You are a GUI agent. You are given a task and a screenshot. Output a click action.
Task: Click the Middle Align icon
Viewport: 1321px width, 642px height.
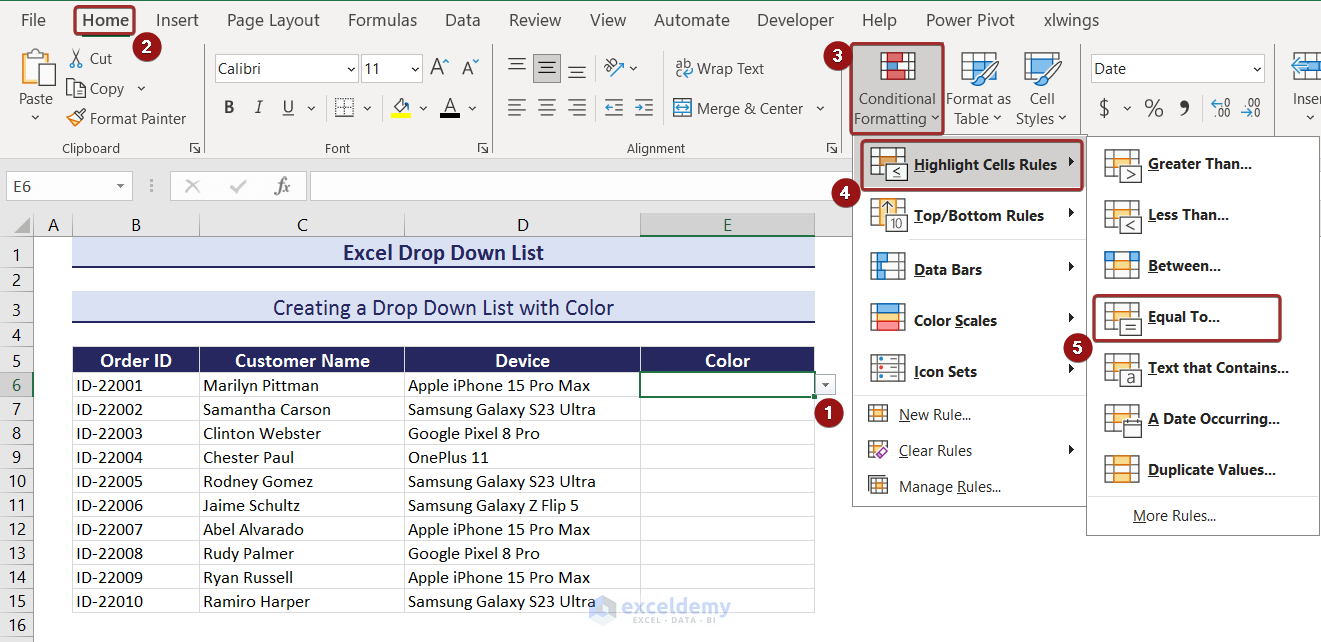click(547, 68)
